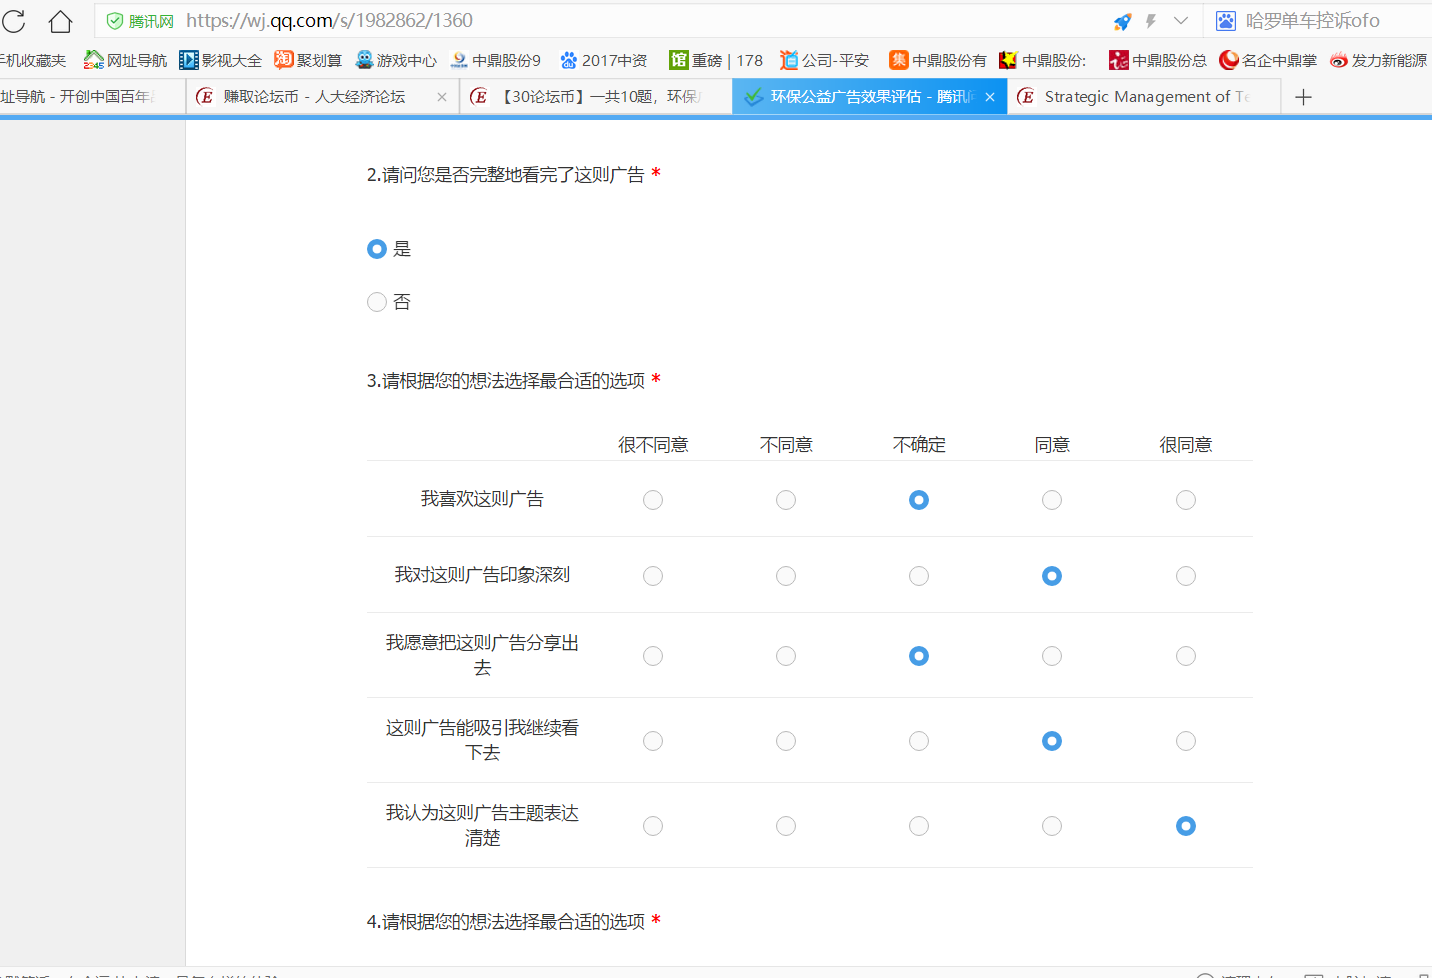Choose 不确定 for 我愿意把这则广告分享出去
The width and height of the screenshot is (1432, 978).
tap(919, 656)
